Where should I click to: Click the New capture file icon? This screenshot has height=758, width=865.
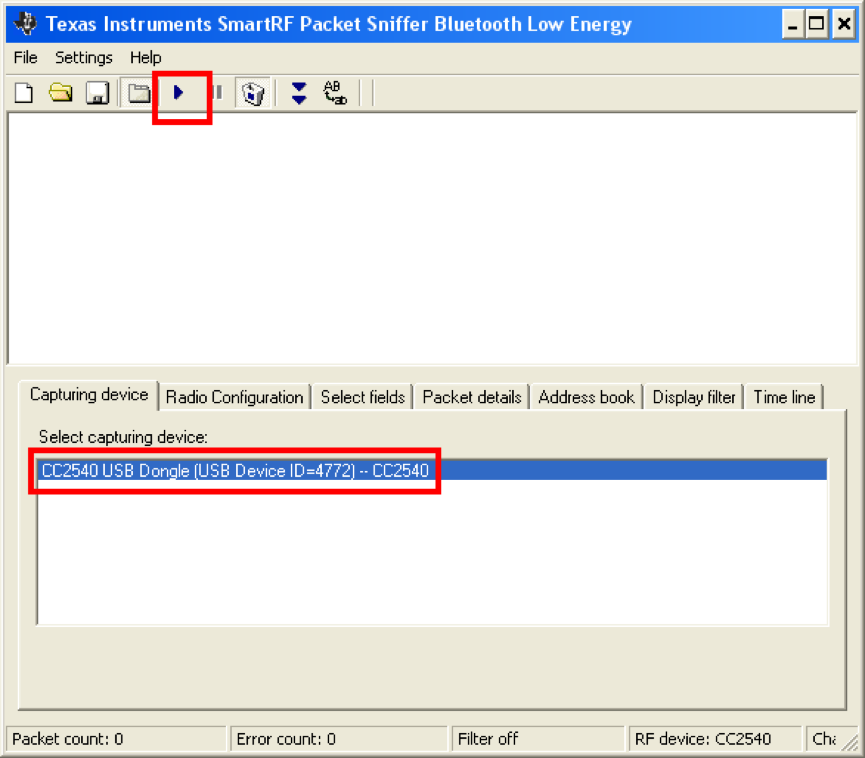click(24, 93)
